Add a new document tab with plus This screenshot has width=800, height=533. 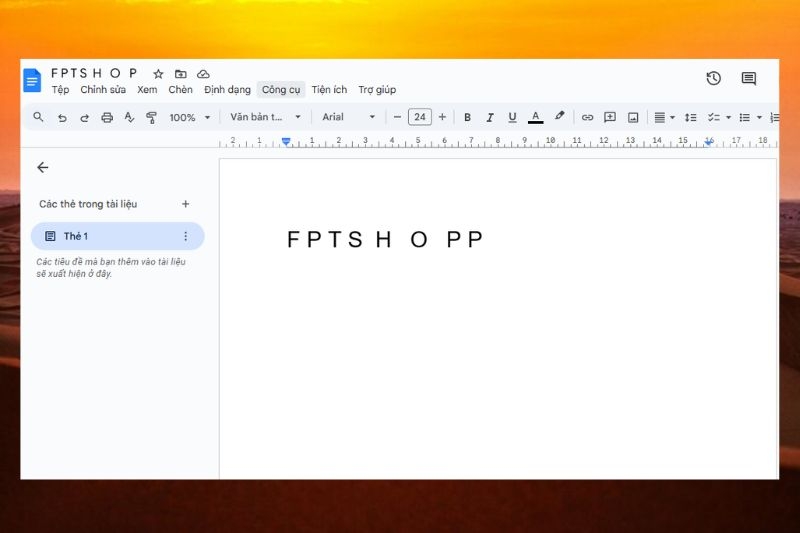(x=186, y=204)
